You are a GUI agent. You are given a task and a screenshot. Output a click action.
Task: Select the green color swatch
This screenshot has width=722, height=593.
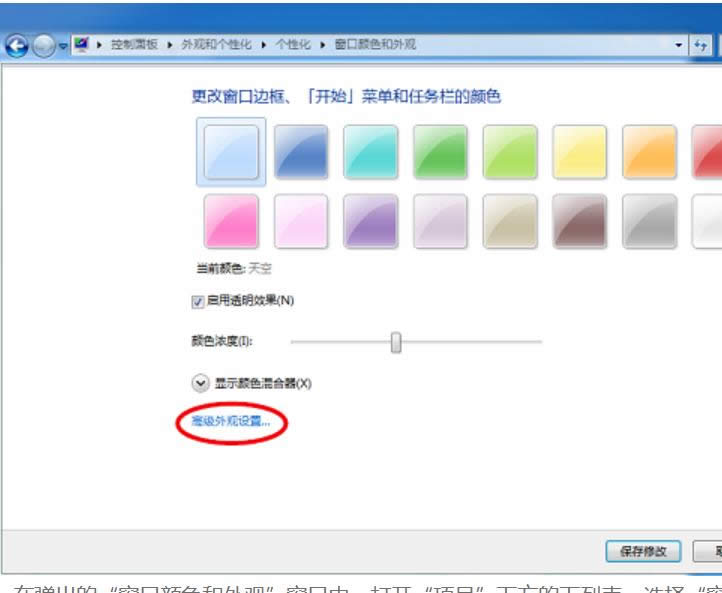click(x=440, y=152)
